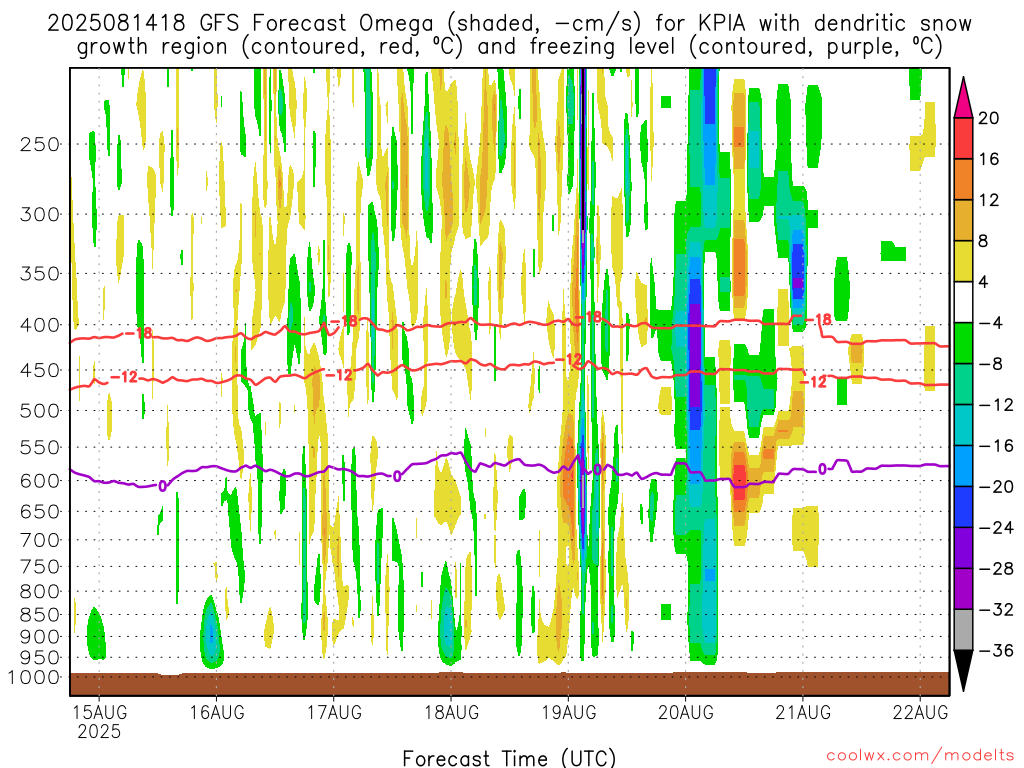
Task: Select the 900 pressure level label
Action: [40, 637]
